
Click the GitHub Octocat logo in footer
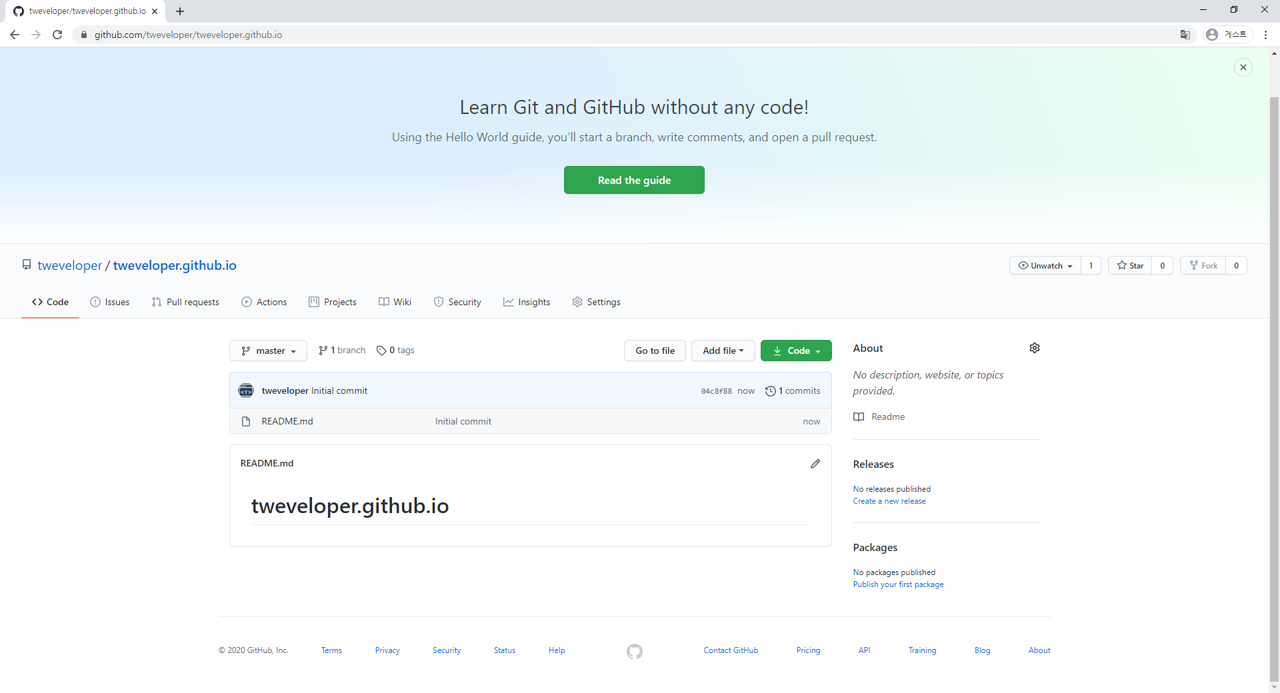[634, 652]
